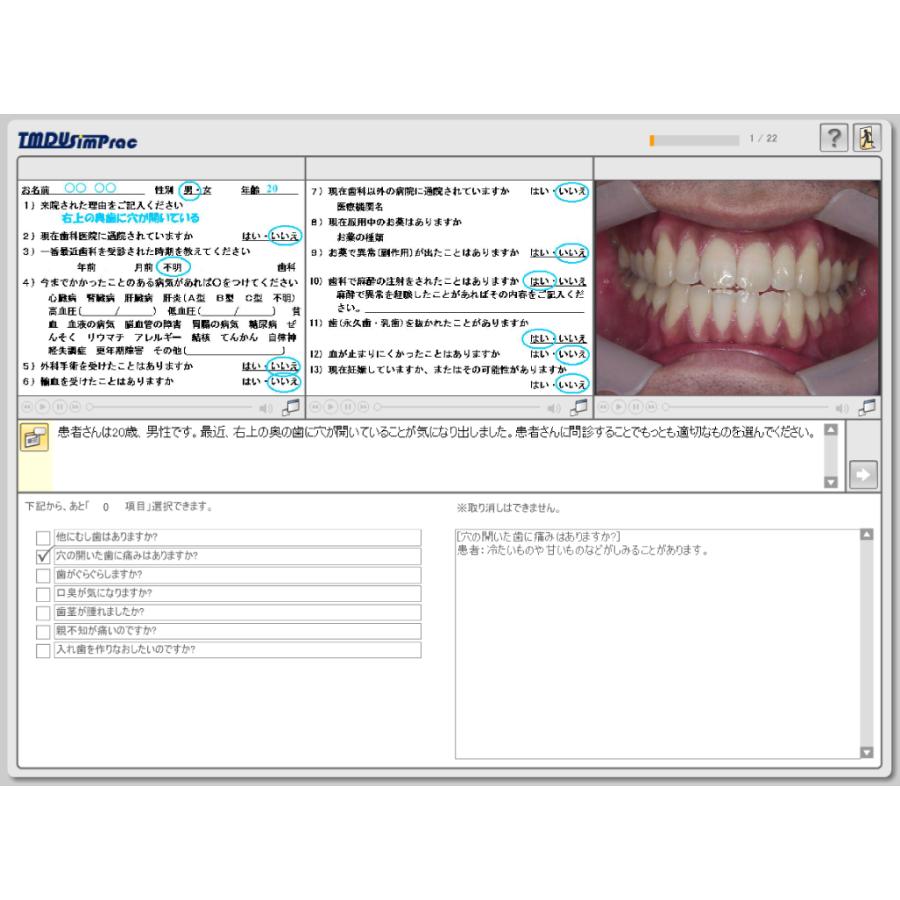The image size is (900, 900).
Task: Click up arrow of patient response box scrollbar
Action: point(867,534)
